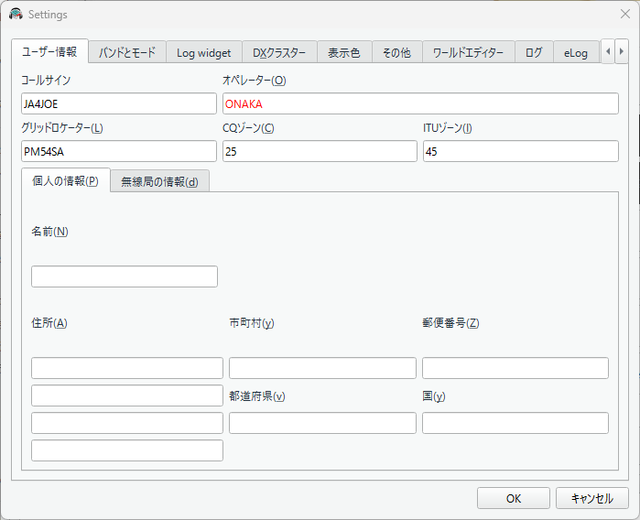
Task: Click the コールサイン label
Action: (x=46, y=80)
